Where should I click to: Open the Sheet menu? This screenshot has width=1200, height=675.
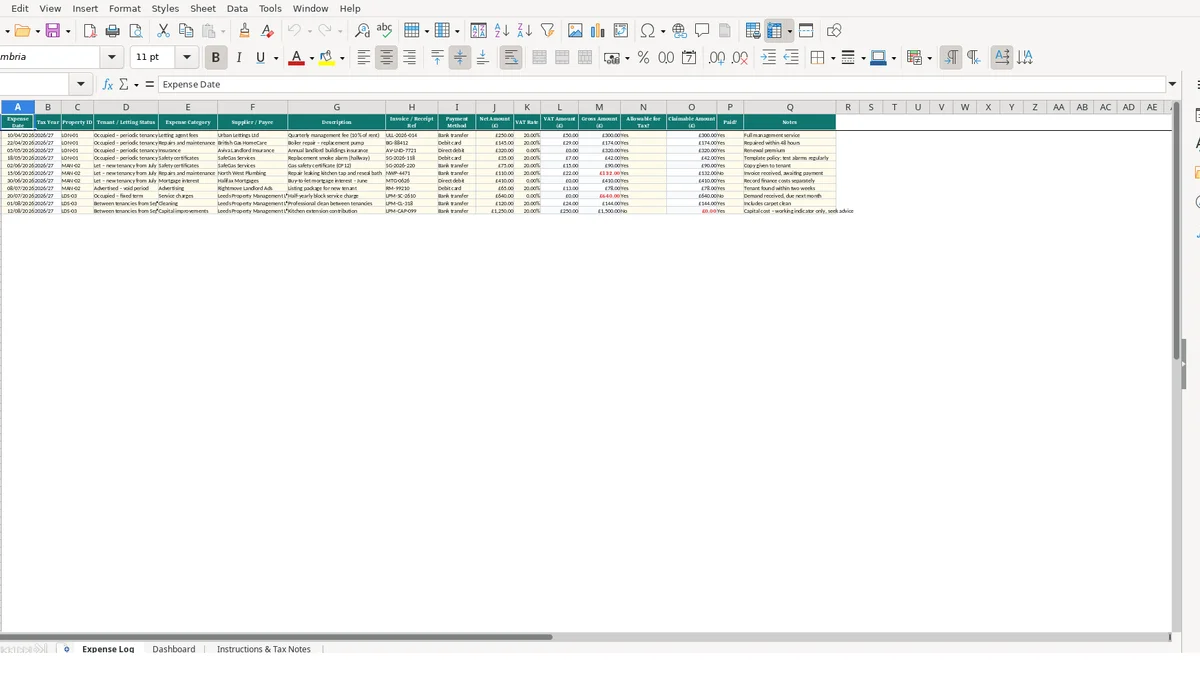[203, 8]
